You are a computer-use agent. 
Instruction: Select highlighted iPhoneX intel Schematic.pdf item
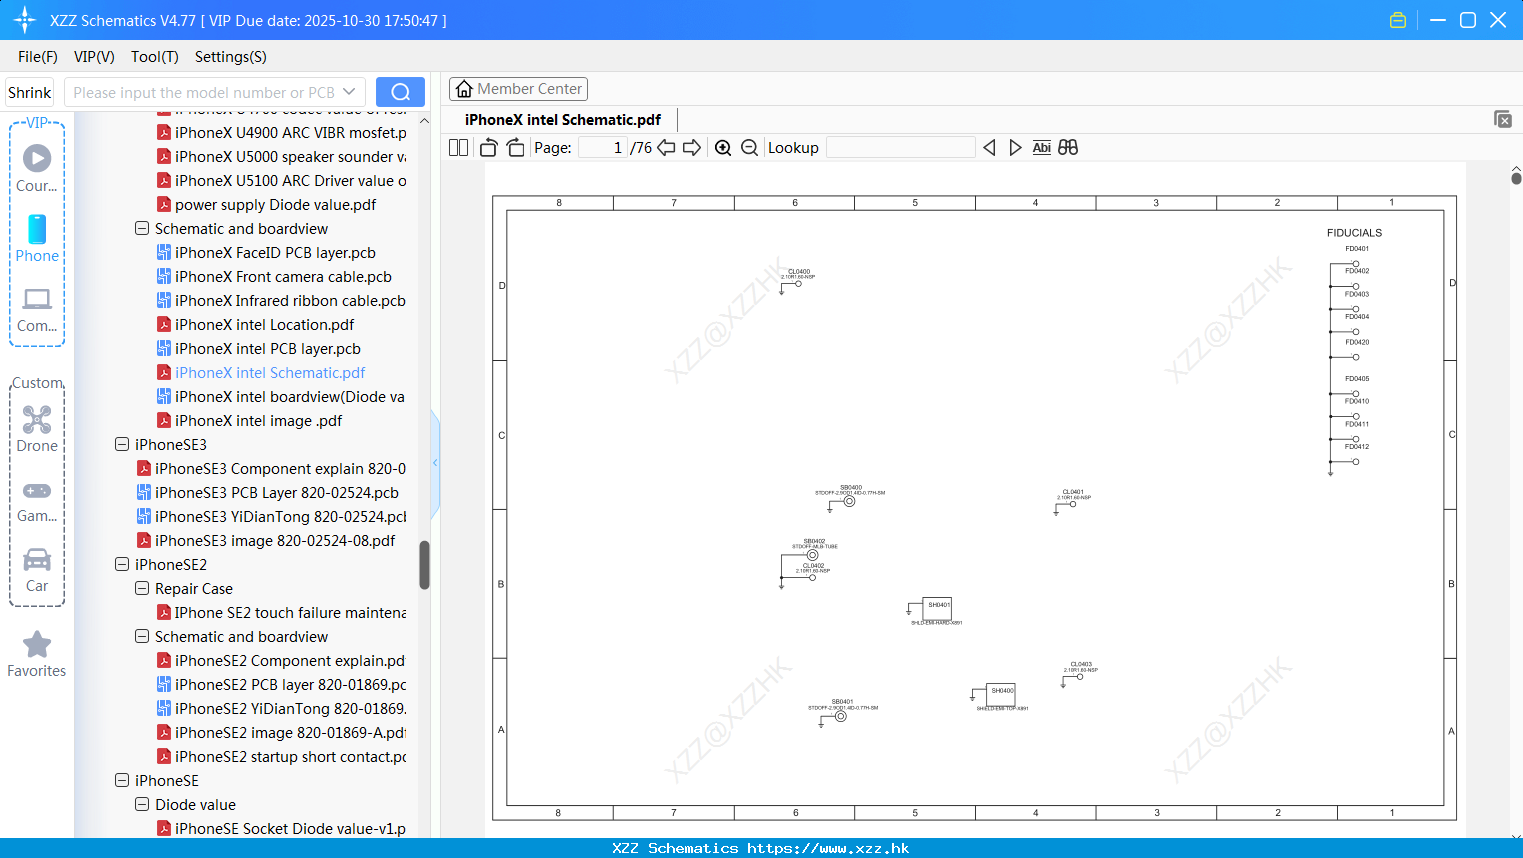[x=270, y=373]
